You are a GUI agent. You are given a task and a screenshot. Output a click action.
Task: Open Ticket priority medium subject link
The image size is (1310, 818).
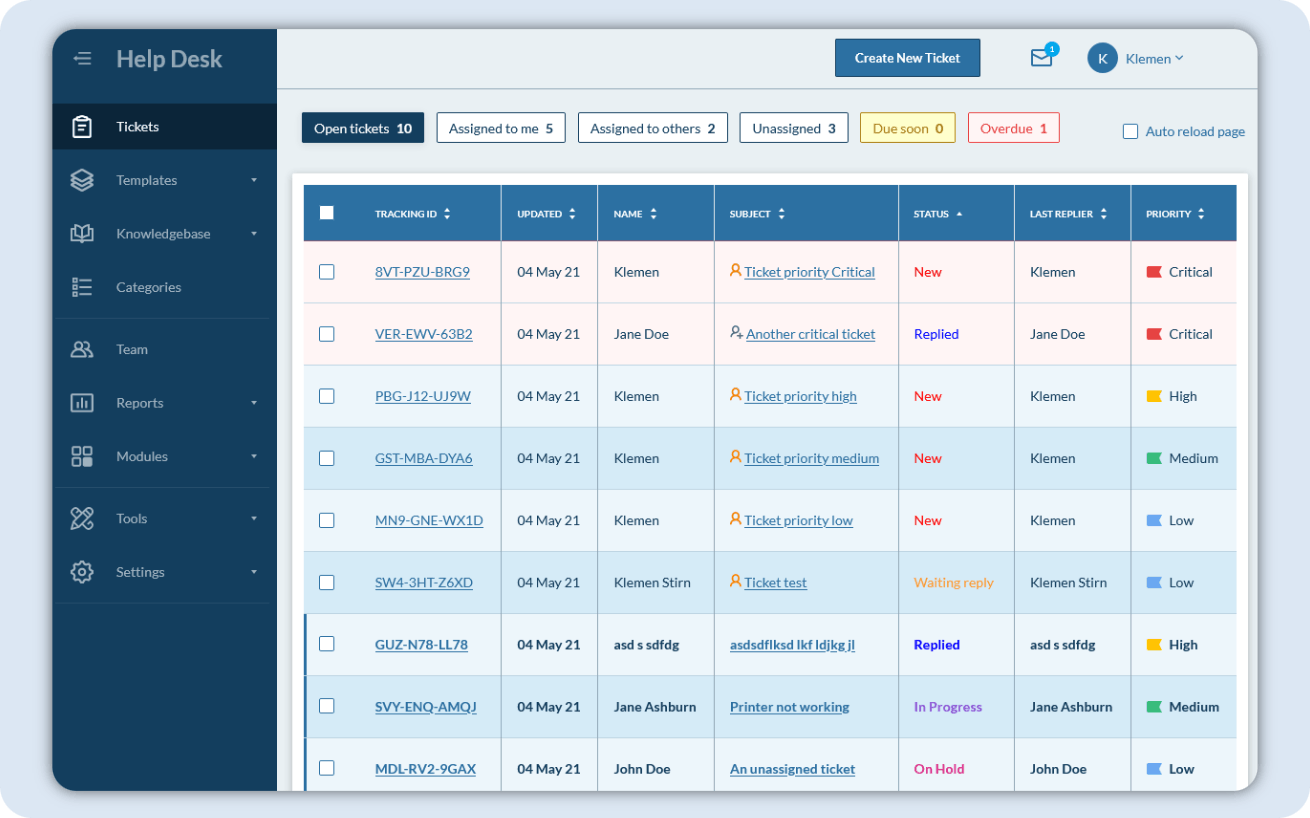click(812, 458)
